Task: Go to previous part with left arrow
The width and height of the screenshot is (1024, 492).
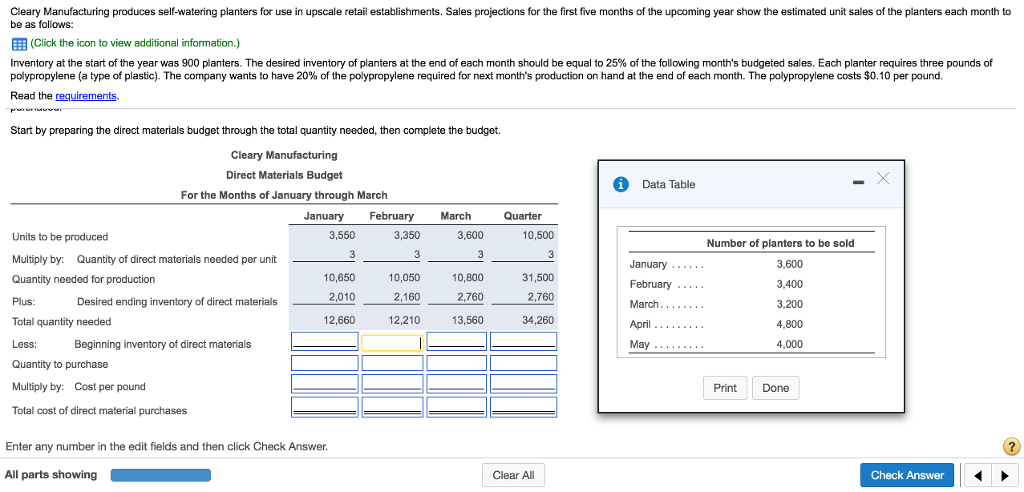Action: click(978, 476)
